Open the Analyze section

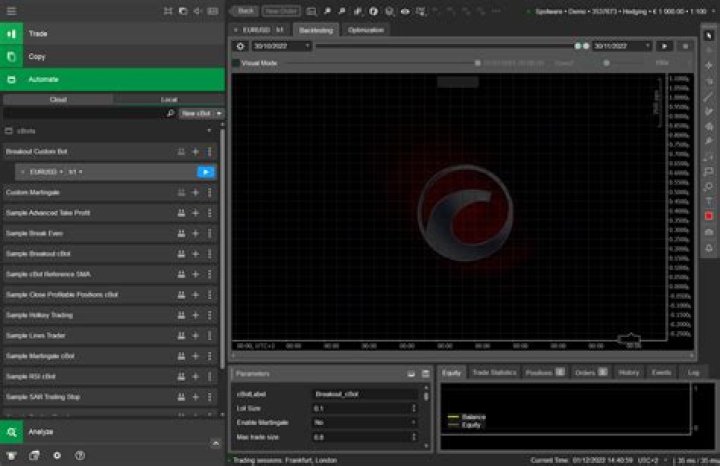click(112, 432)
